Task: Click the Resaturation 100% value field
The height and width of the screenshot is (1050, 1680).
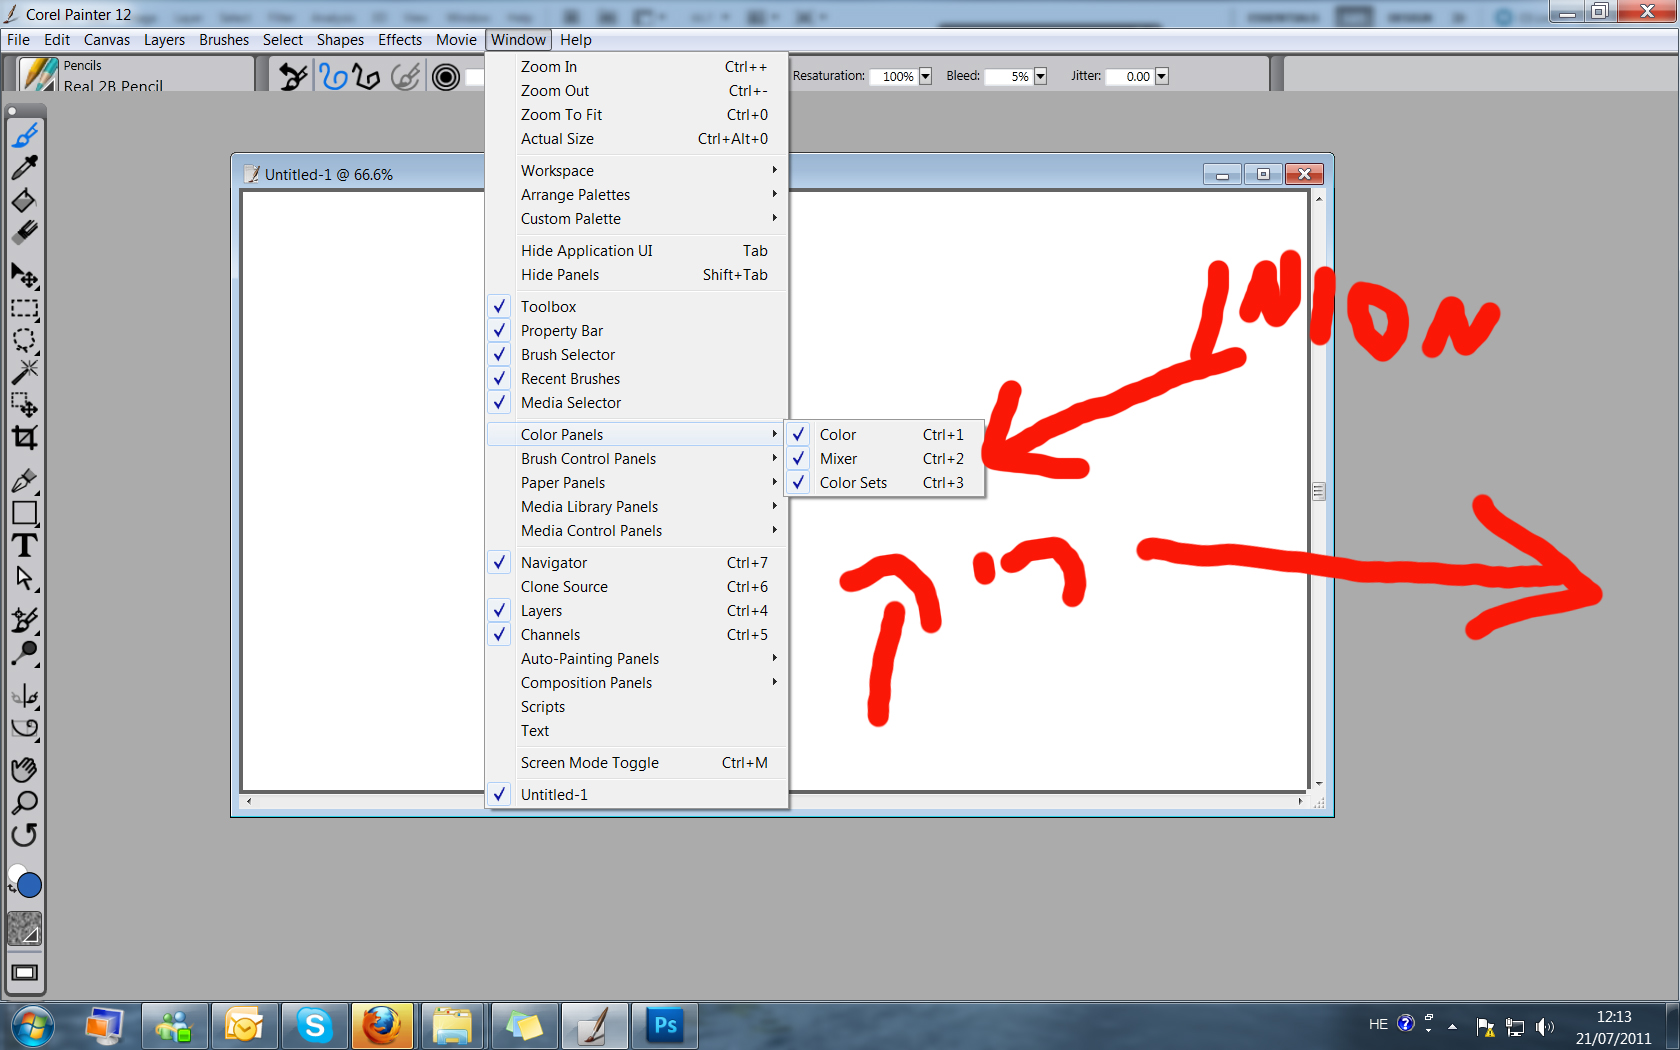Action: [x=894, y=76]
